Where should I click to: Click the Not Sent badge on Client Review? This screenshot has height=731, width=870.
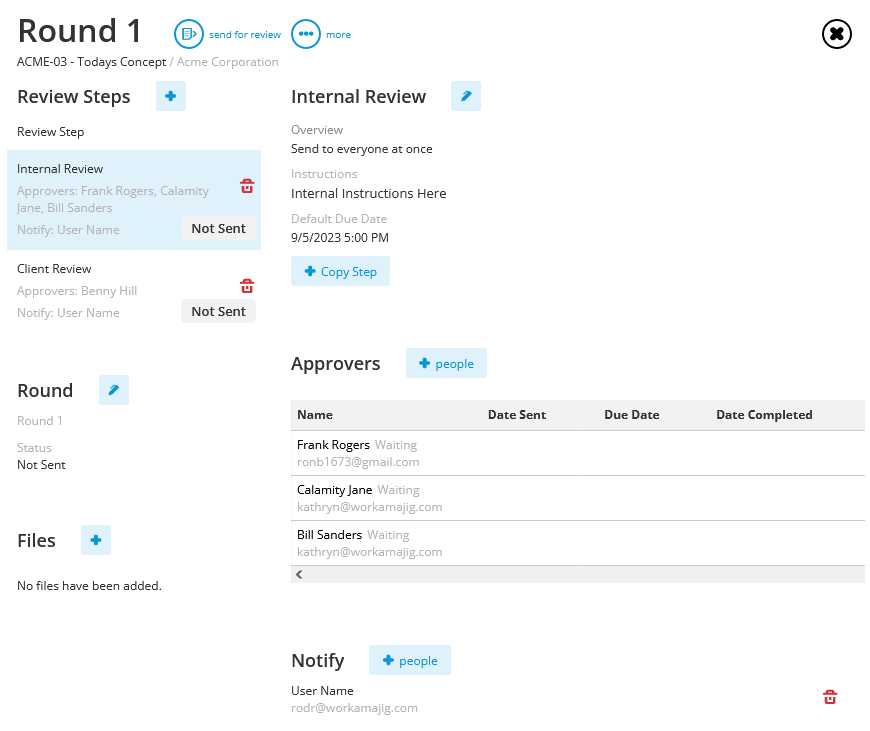point(218,311)
